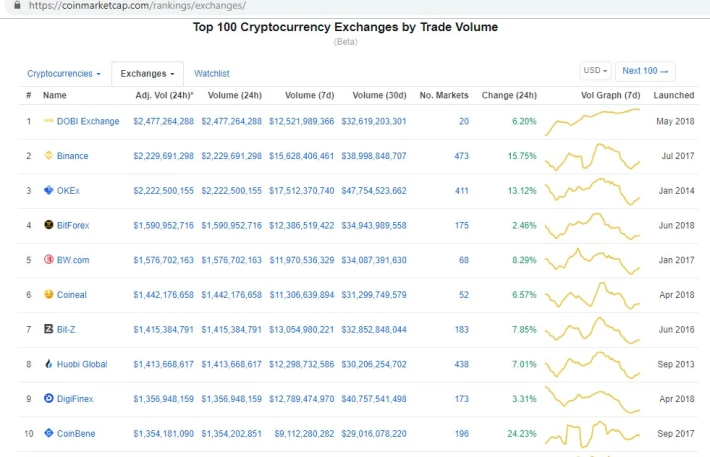The height and width of the screenshot is (457, 710).
Task: Click the Bit-Z 7d volume graph
Action: (x=592, y=330)
